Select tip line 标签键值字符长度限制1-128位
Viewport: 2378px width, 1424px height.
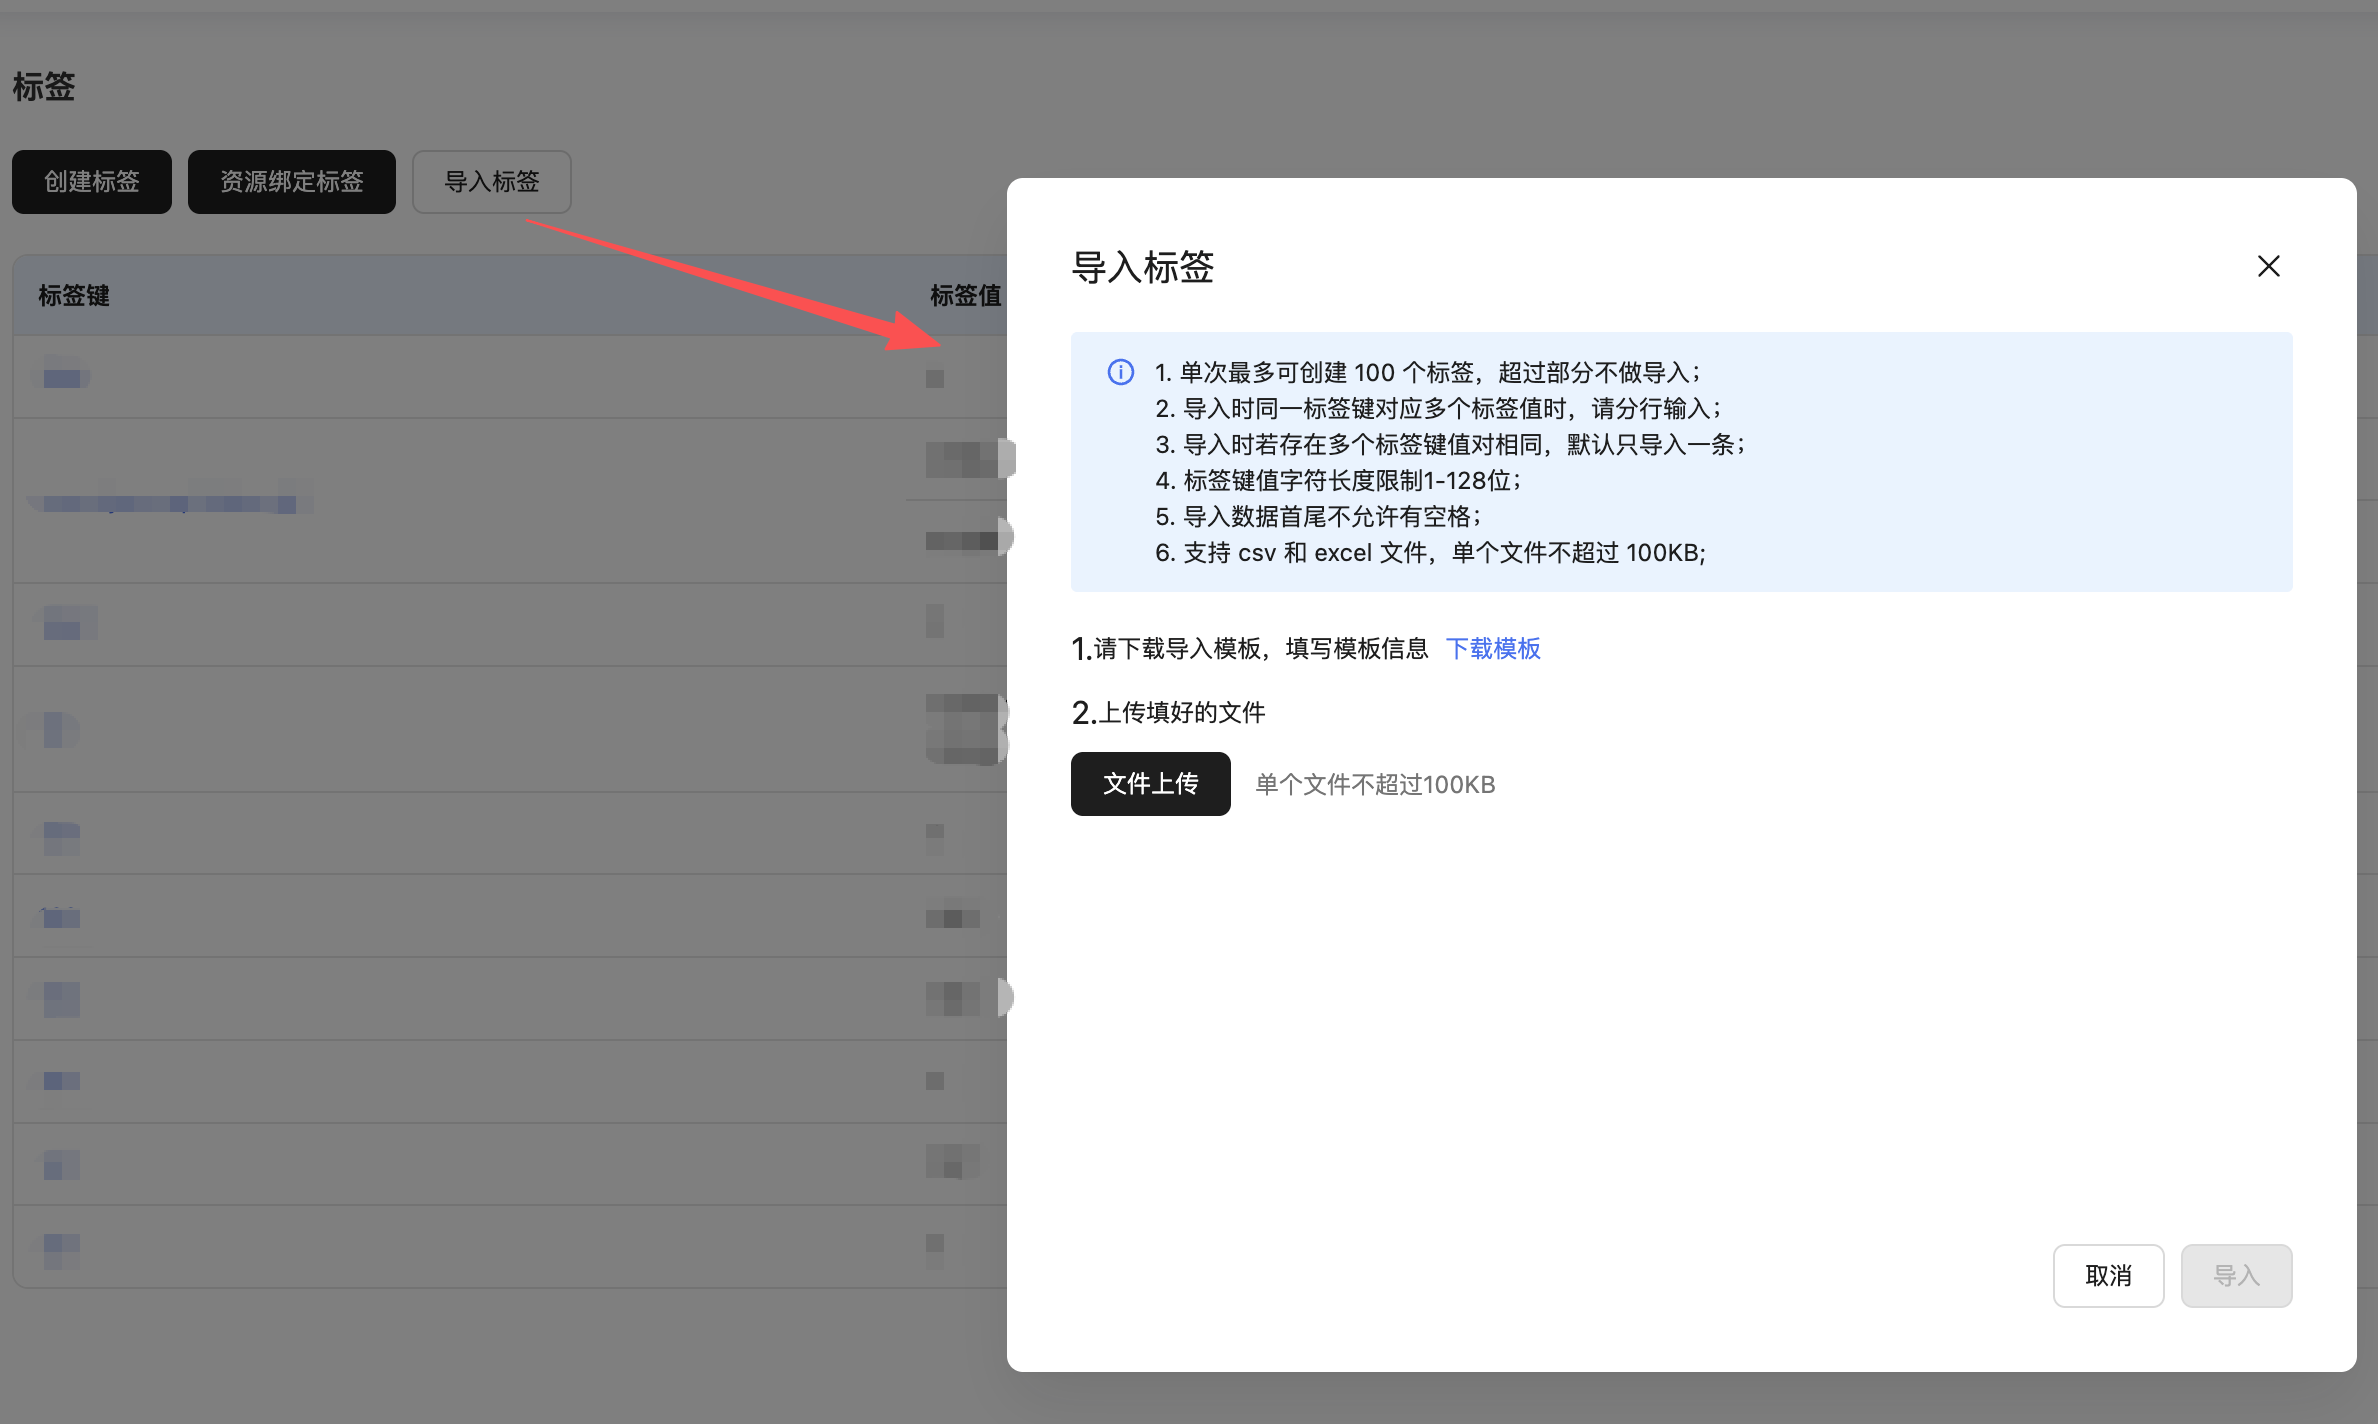click(1337, 481)
